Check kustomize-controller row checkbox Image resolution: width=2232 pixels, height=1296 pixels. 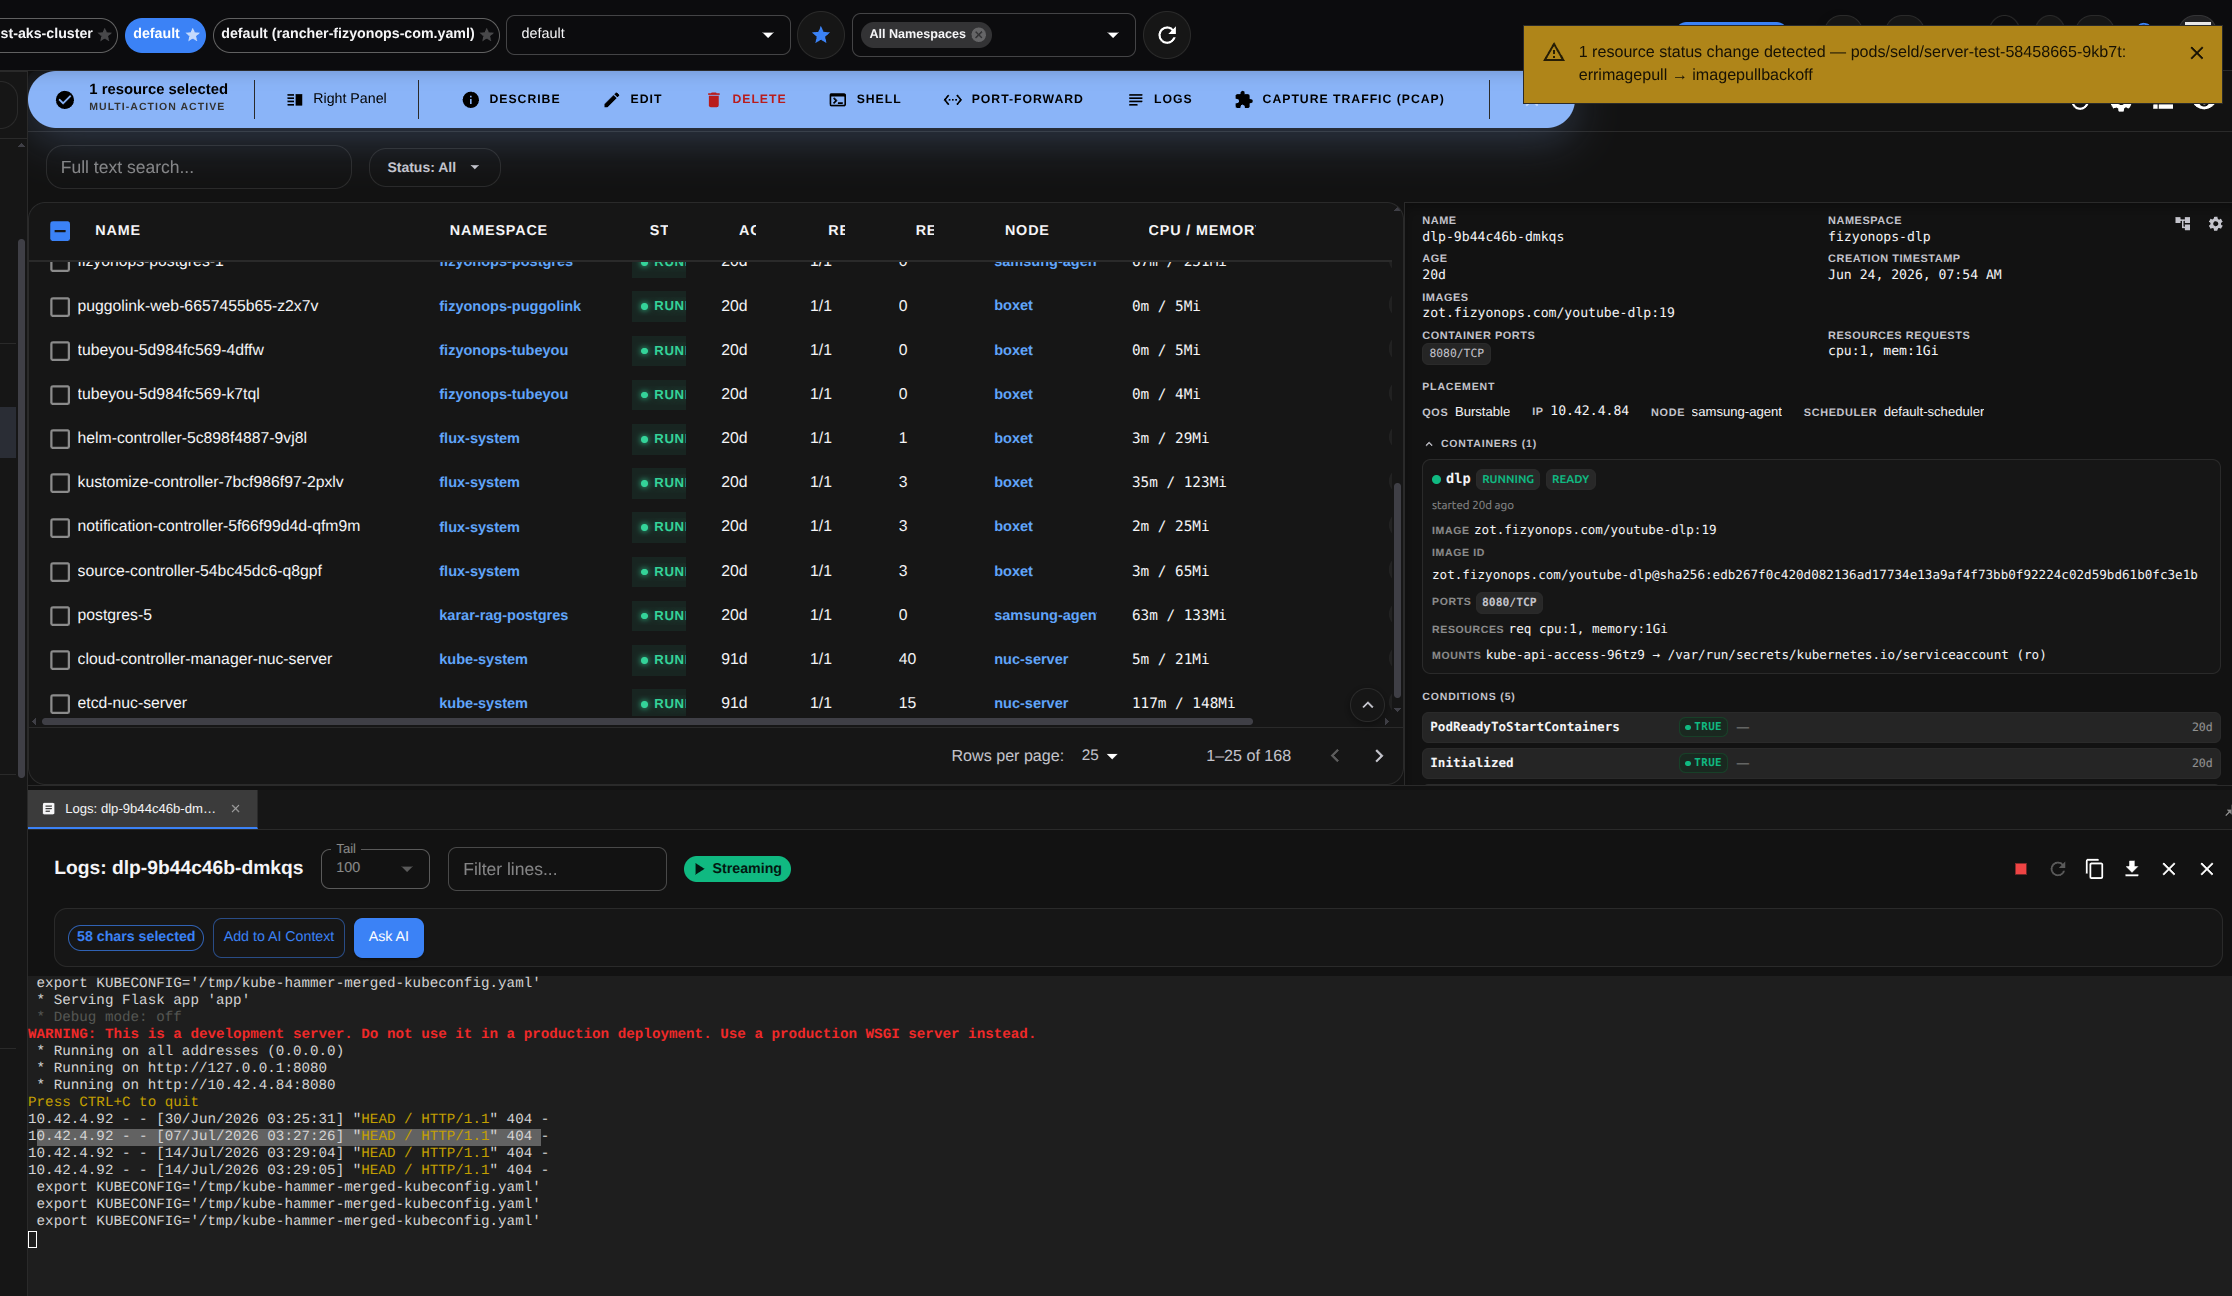click(x=60, y=483)
